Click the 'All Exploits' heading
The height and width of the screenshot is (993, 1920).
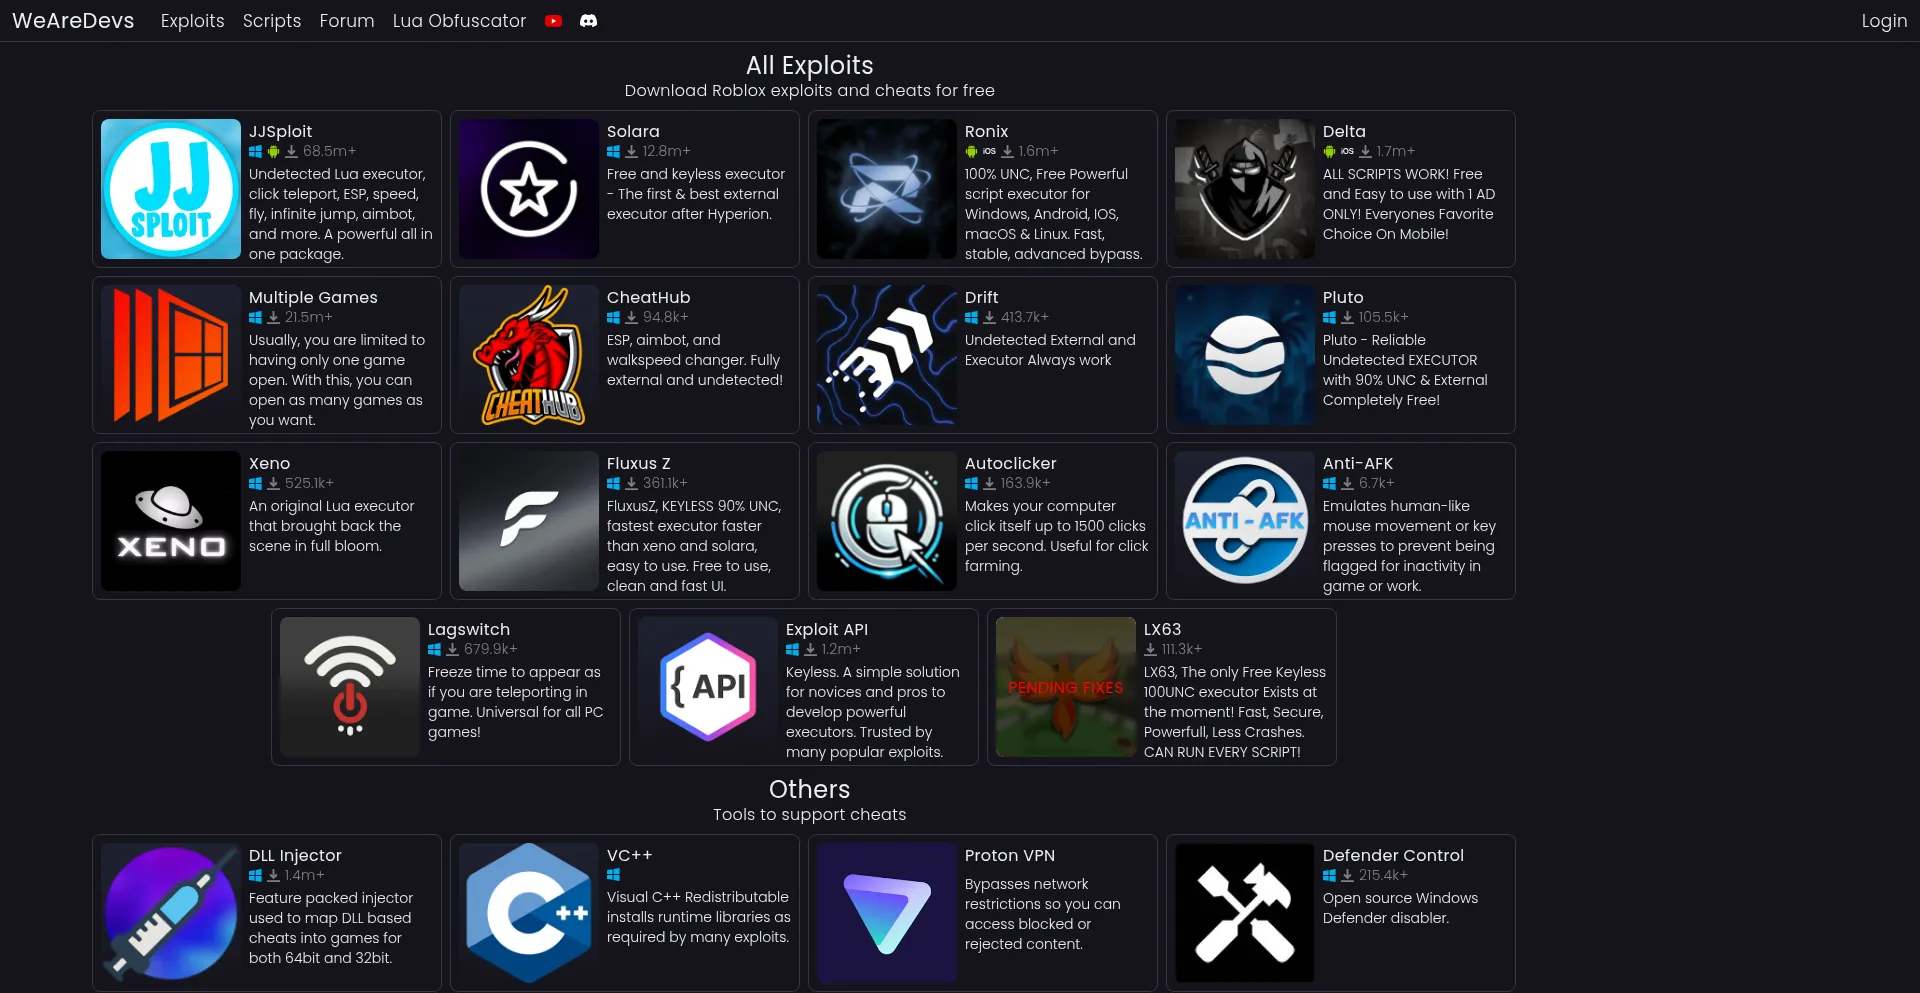tap(810, 65)
